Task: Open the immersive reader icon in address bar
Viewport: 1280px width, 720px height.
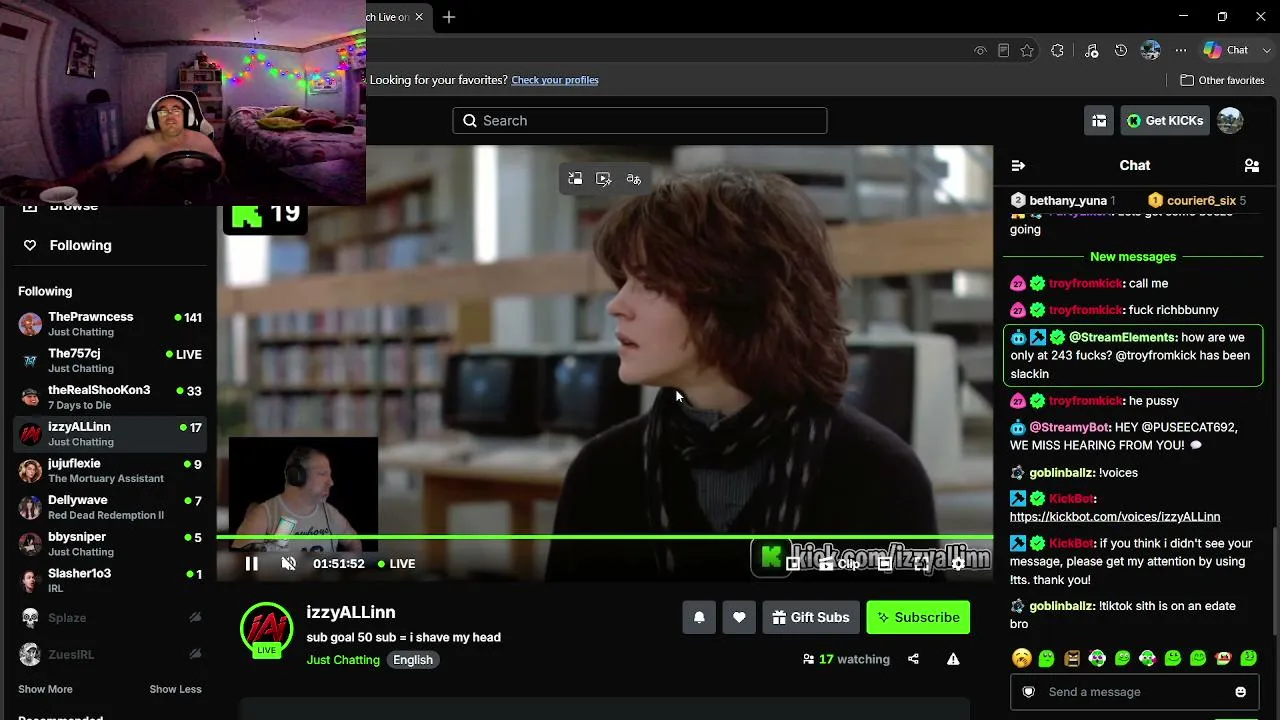Action: tap(1003, 50)
